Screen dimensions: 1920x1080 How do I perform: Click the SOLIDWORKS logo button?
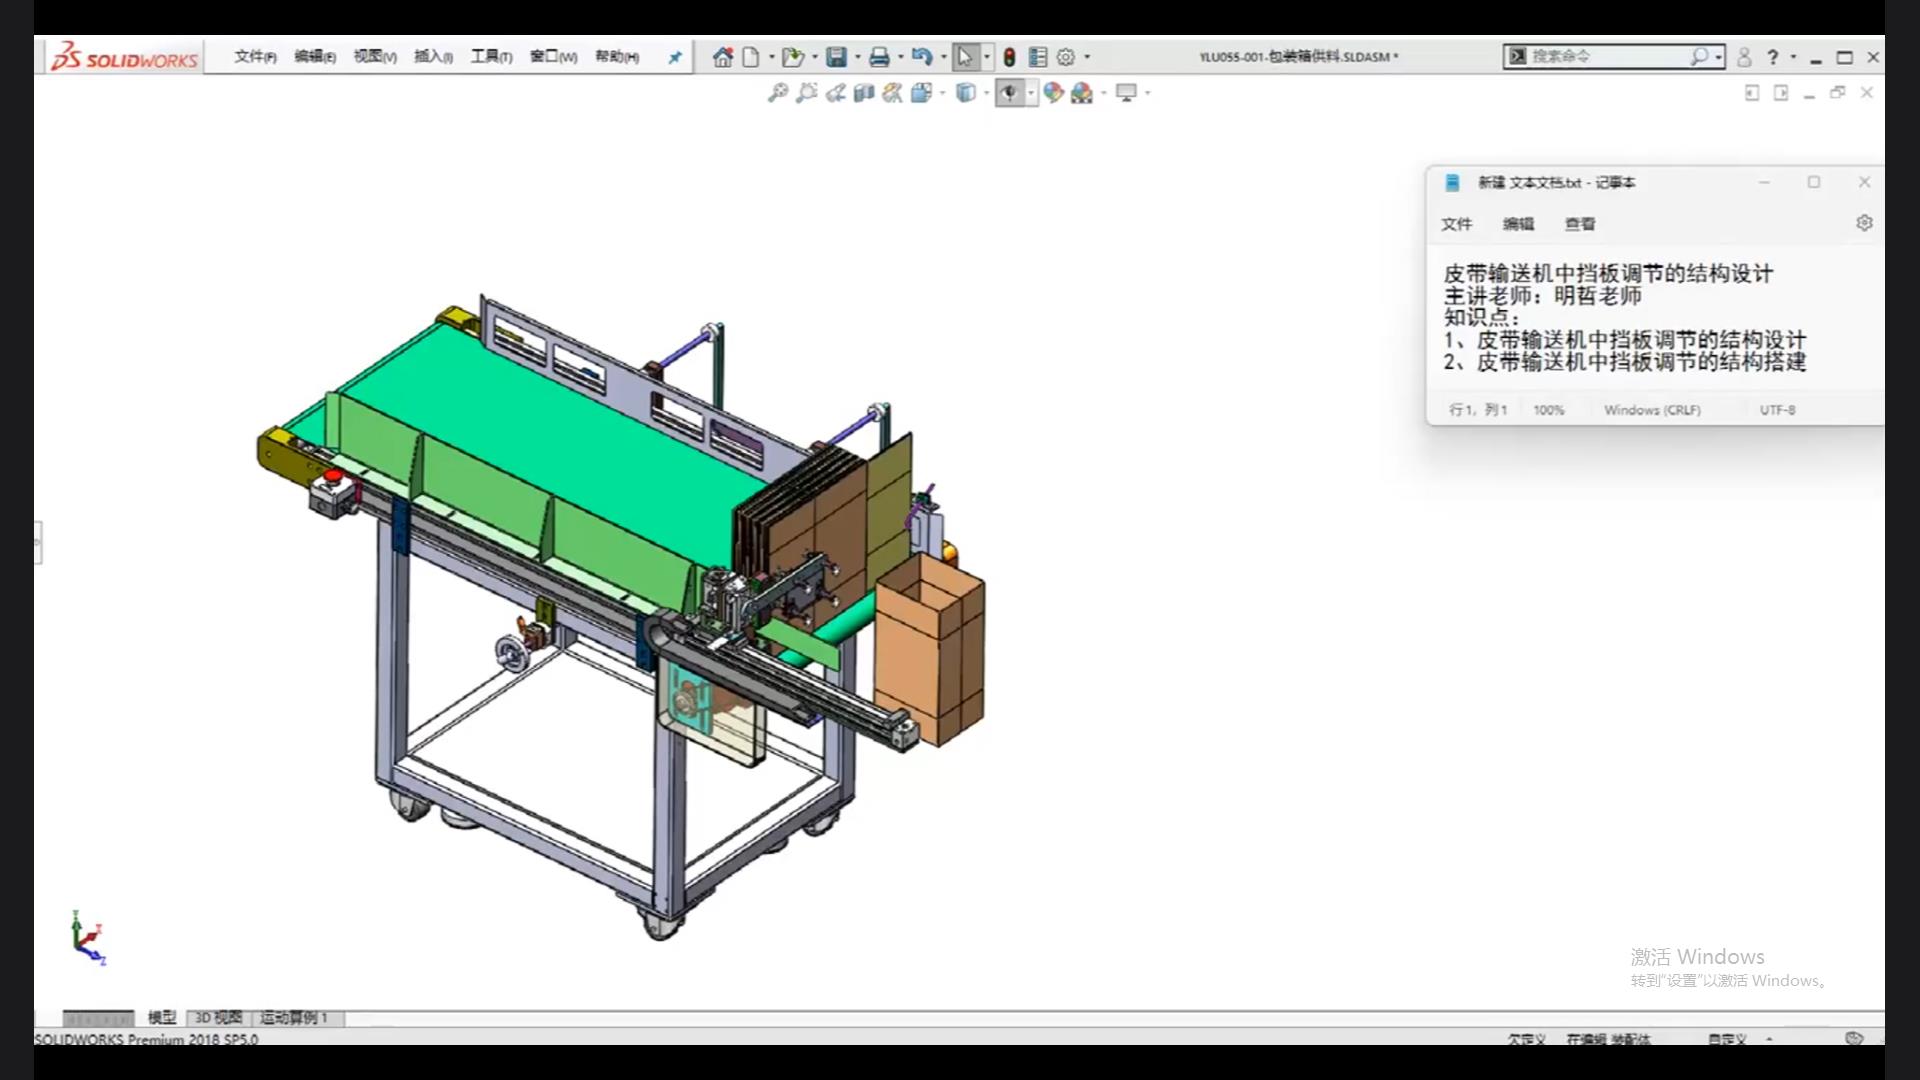[x=125, y=57]
